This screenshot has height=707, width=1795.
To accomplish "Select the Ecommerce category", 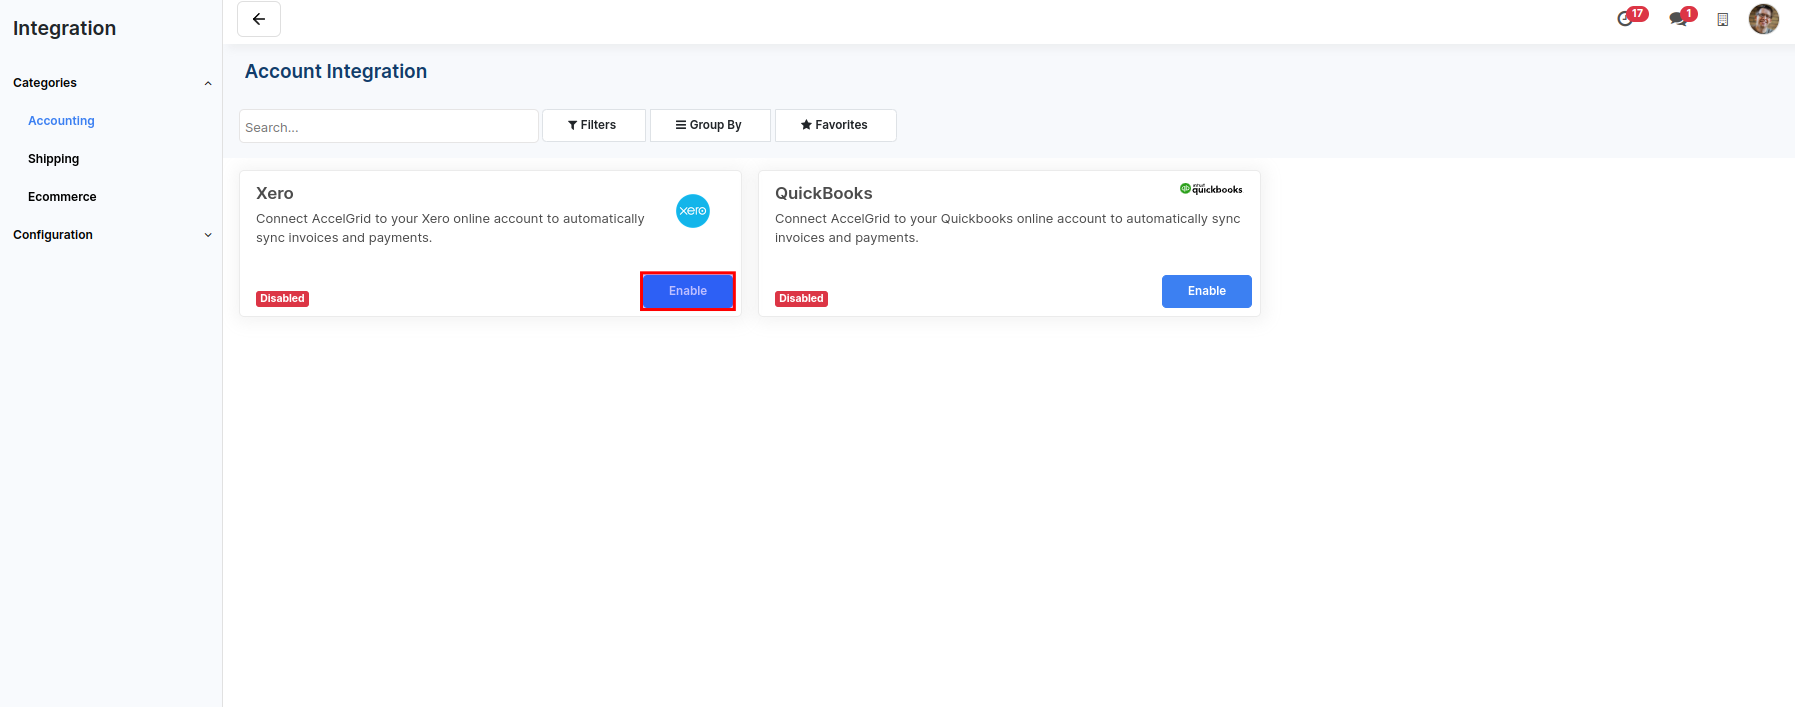I will point(62,197).
